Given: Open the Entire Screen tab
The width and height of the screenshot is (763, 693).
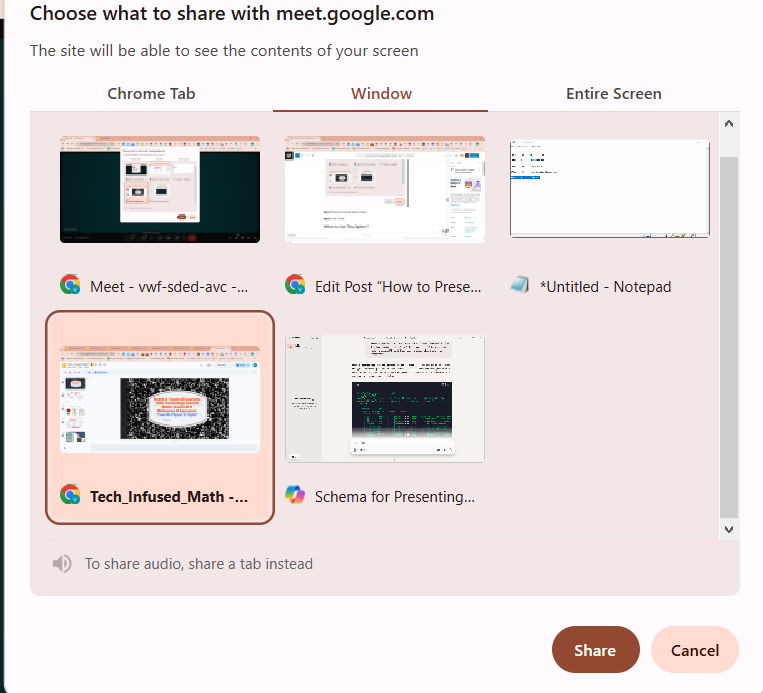Looking at the screenshot, I should coord(613,93).
